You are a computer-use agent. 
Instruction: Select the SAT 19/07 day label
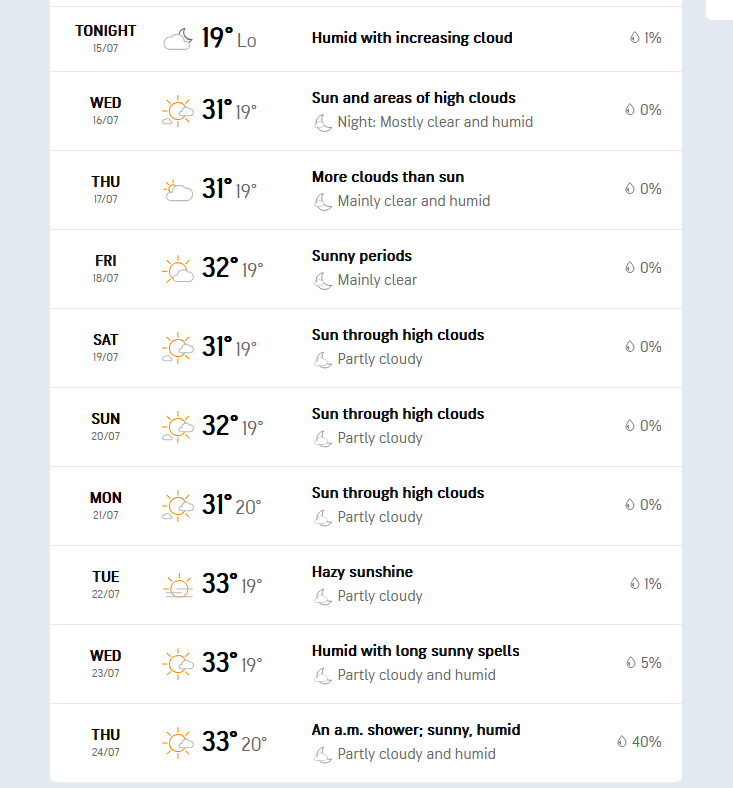(x=106, y=347)
